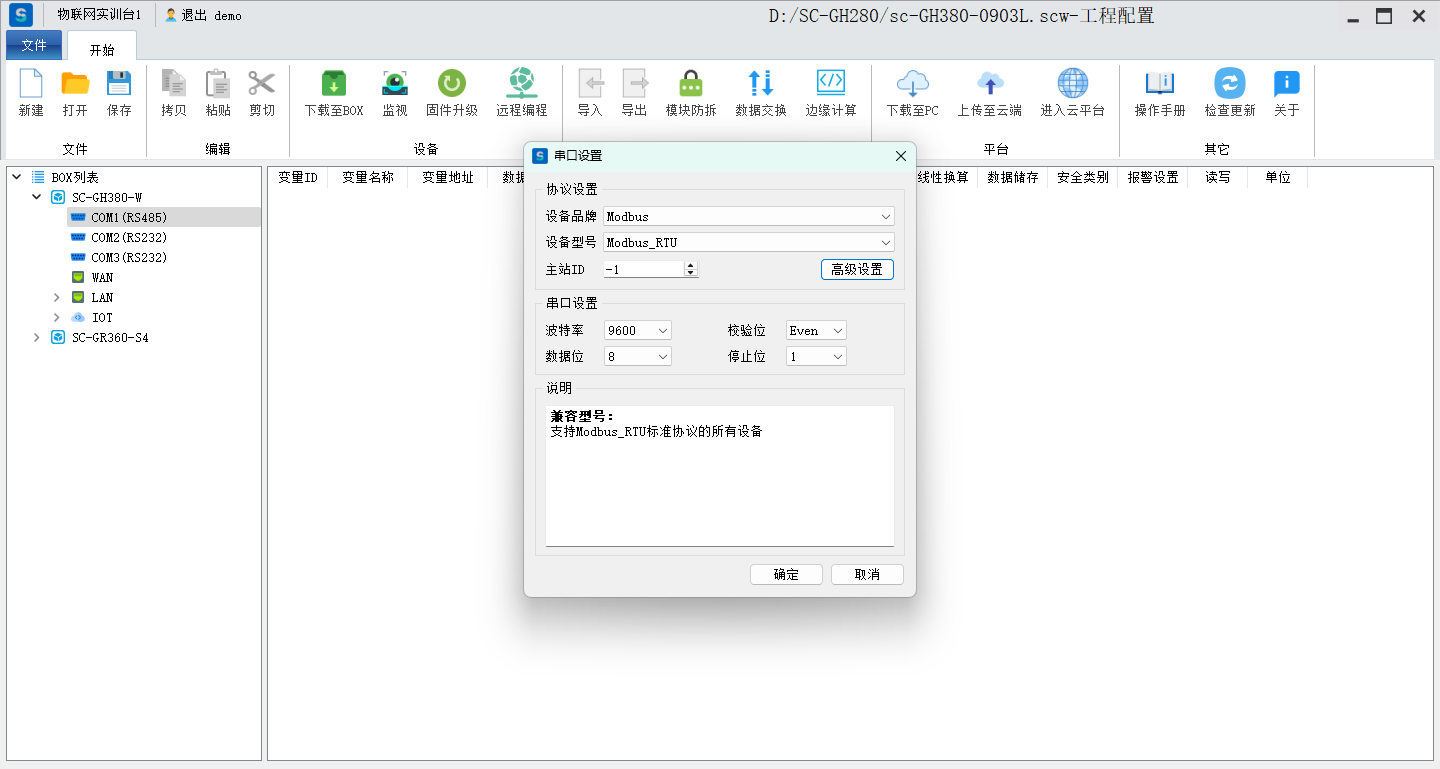Viewport: 1440px width, 769px height.
Task: Select the 开始 (Start) ribbon tab
Action: 102,49
